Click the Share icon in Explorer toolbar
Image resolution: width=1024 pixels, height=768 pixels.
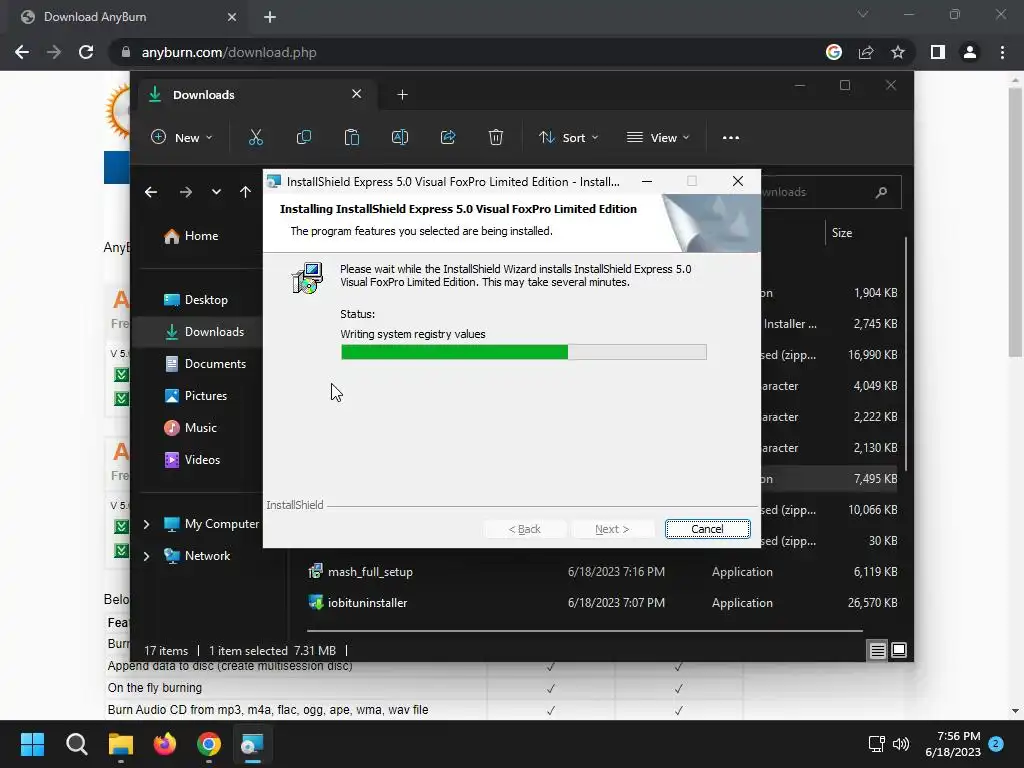pyautogui.click(x=448, y=138)
